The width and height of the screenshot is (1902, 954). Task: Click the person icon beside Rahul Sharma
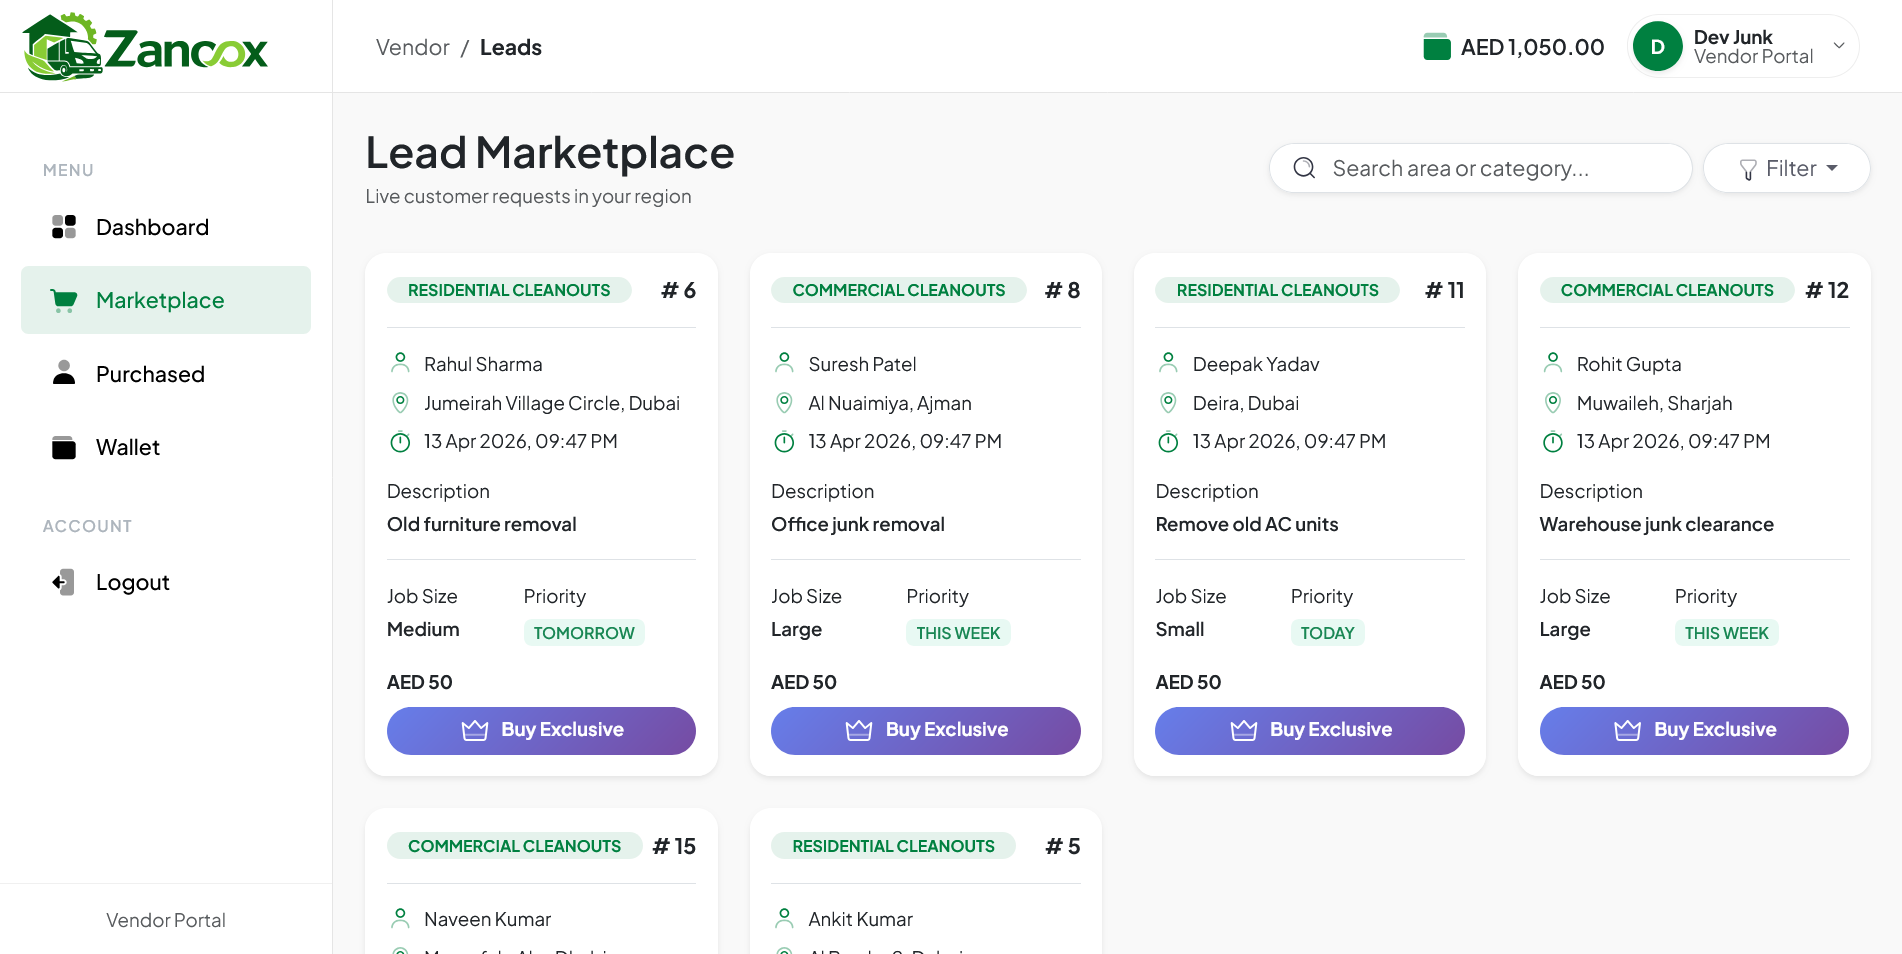400,363
